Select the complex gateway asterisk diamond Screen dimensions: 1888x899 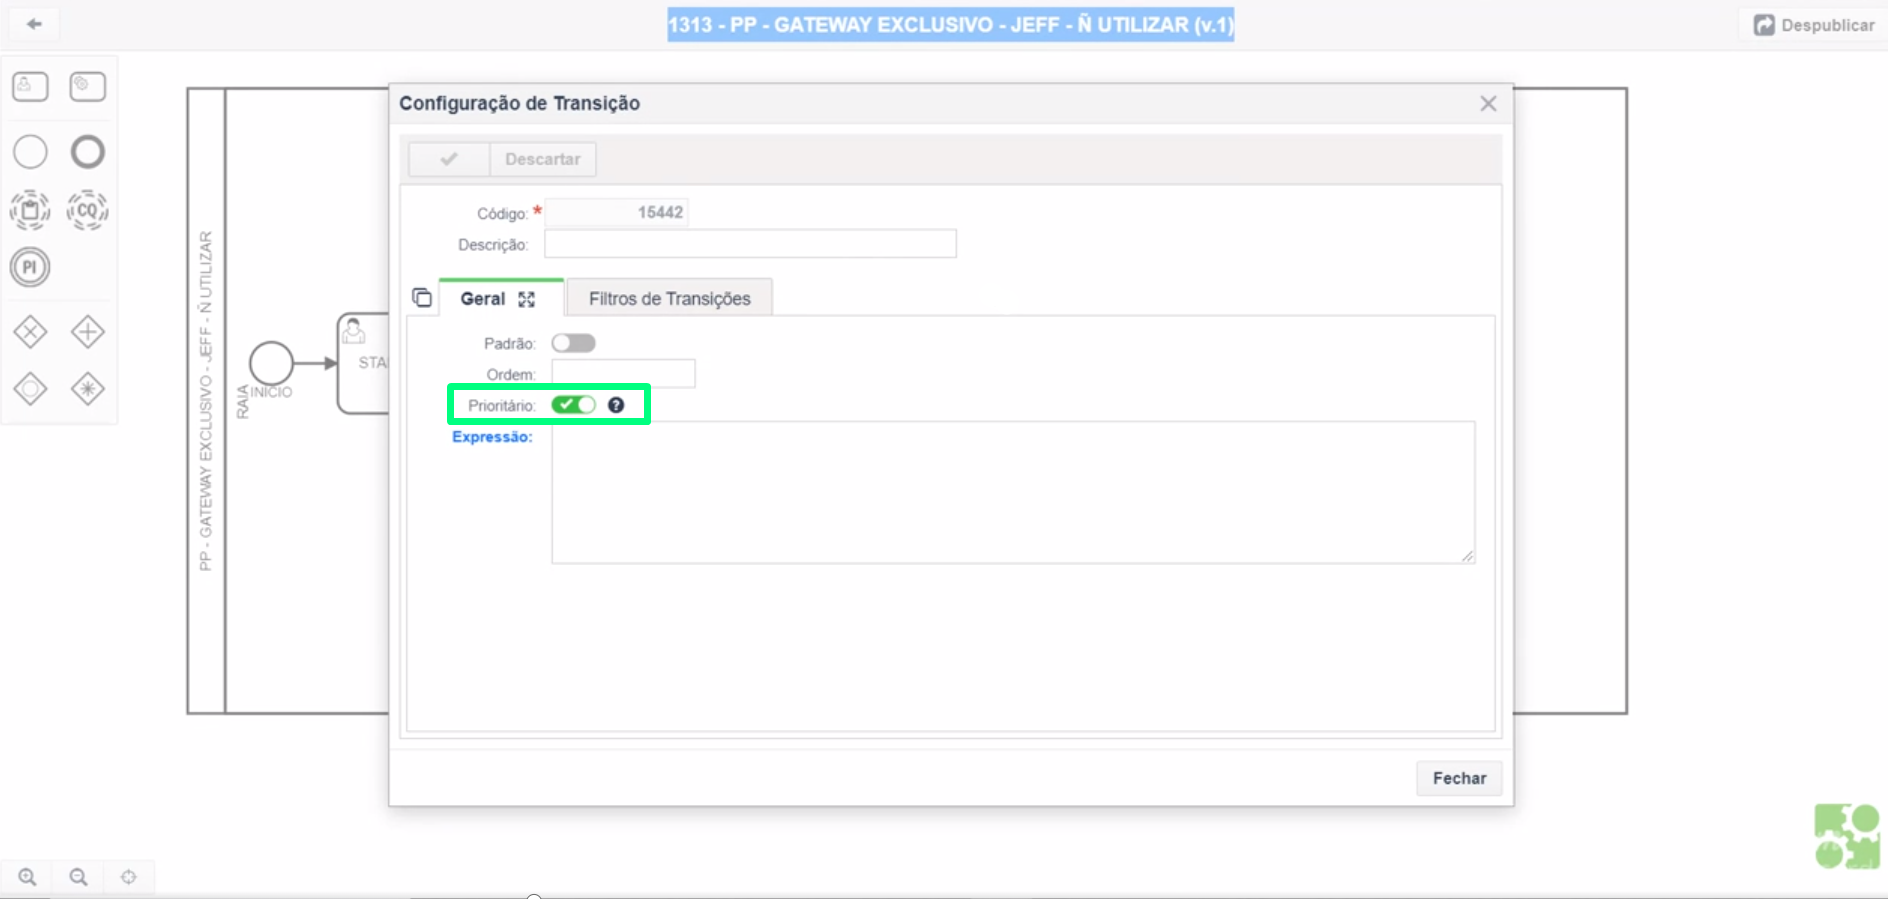coord(88,388)
